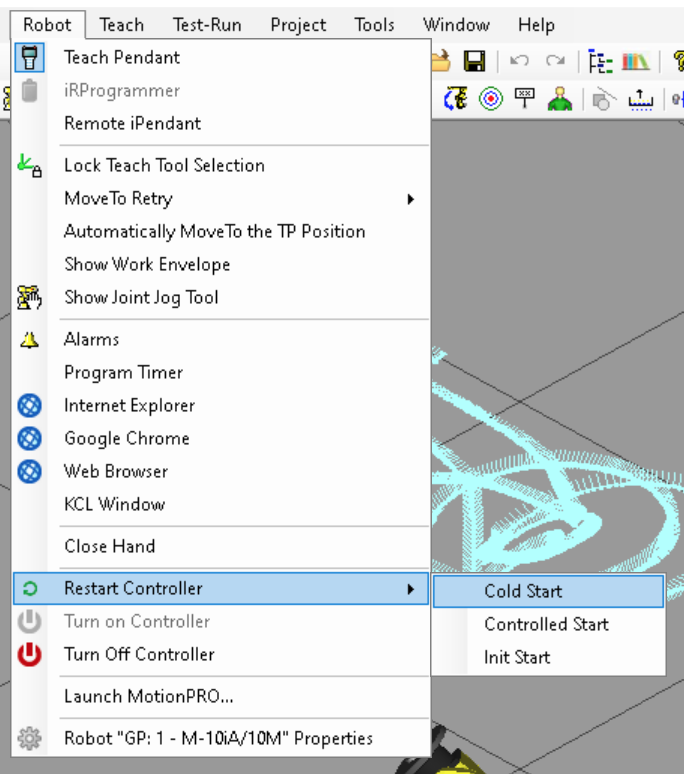Click the Web Browser globe icon
Screen dimensions: 684x774
pyautogui.click(x=30, y=471)
